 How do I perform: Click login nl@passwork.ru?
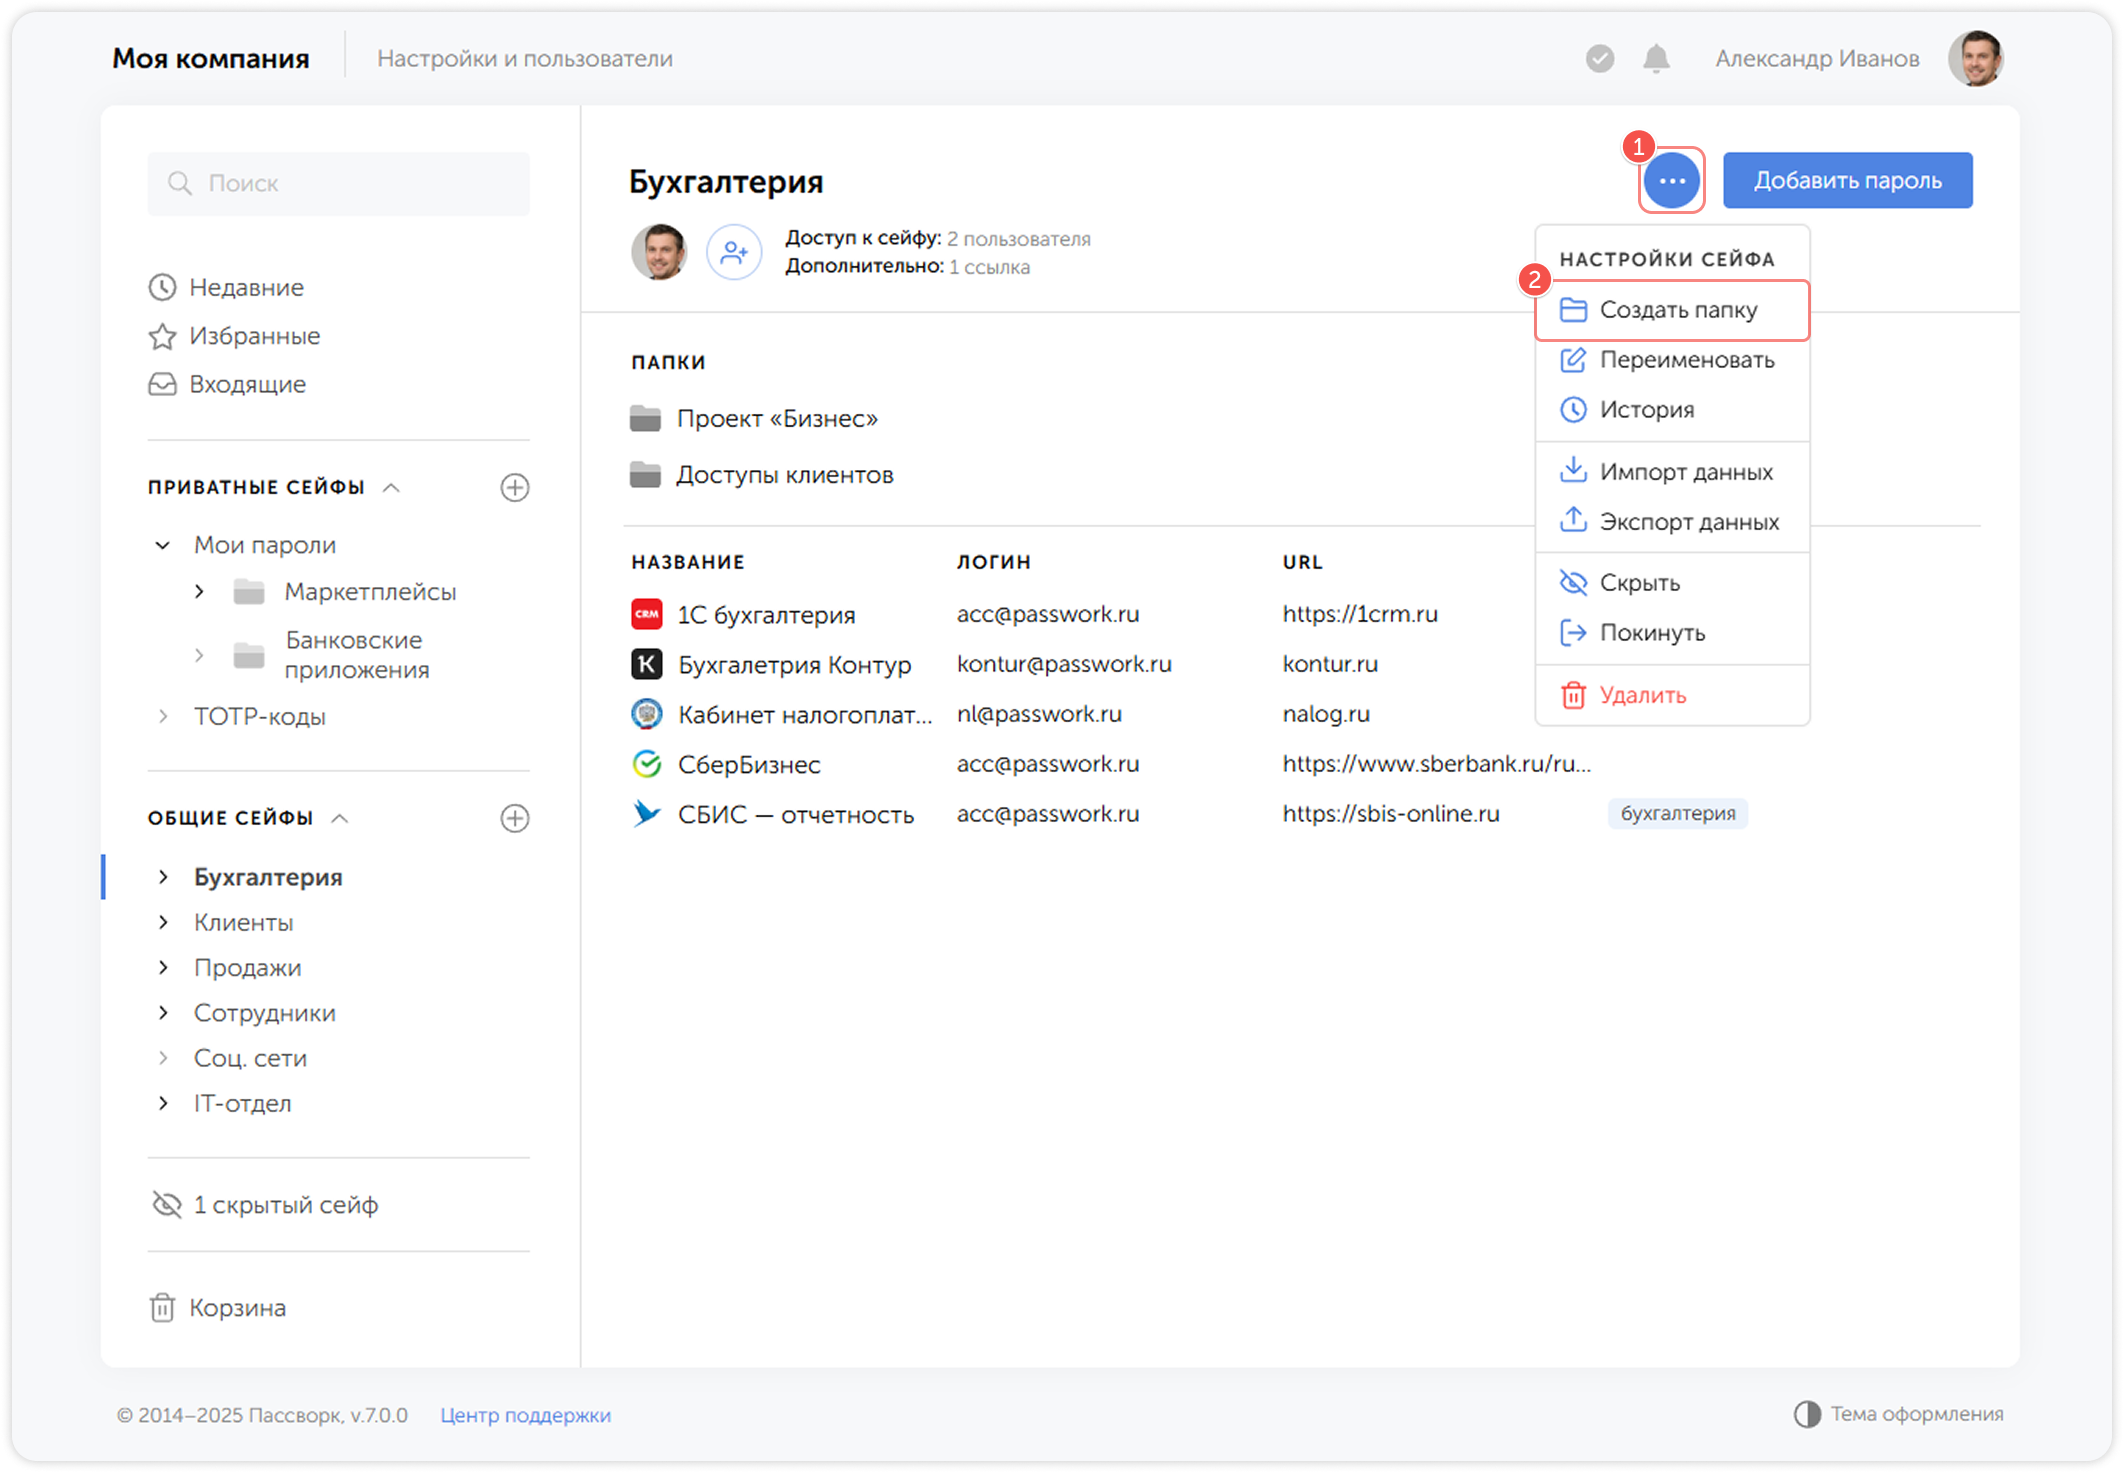(x=1039, y=714)
